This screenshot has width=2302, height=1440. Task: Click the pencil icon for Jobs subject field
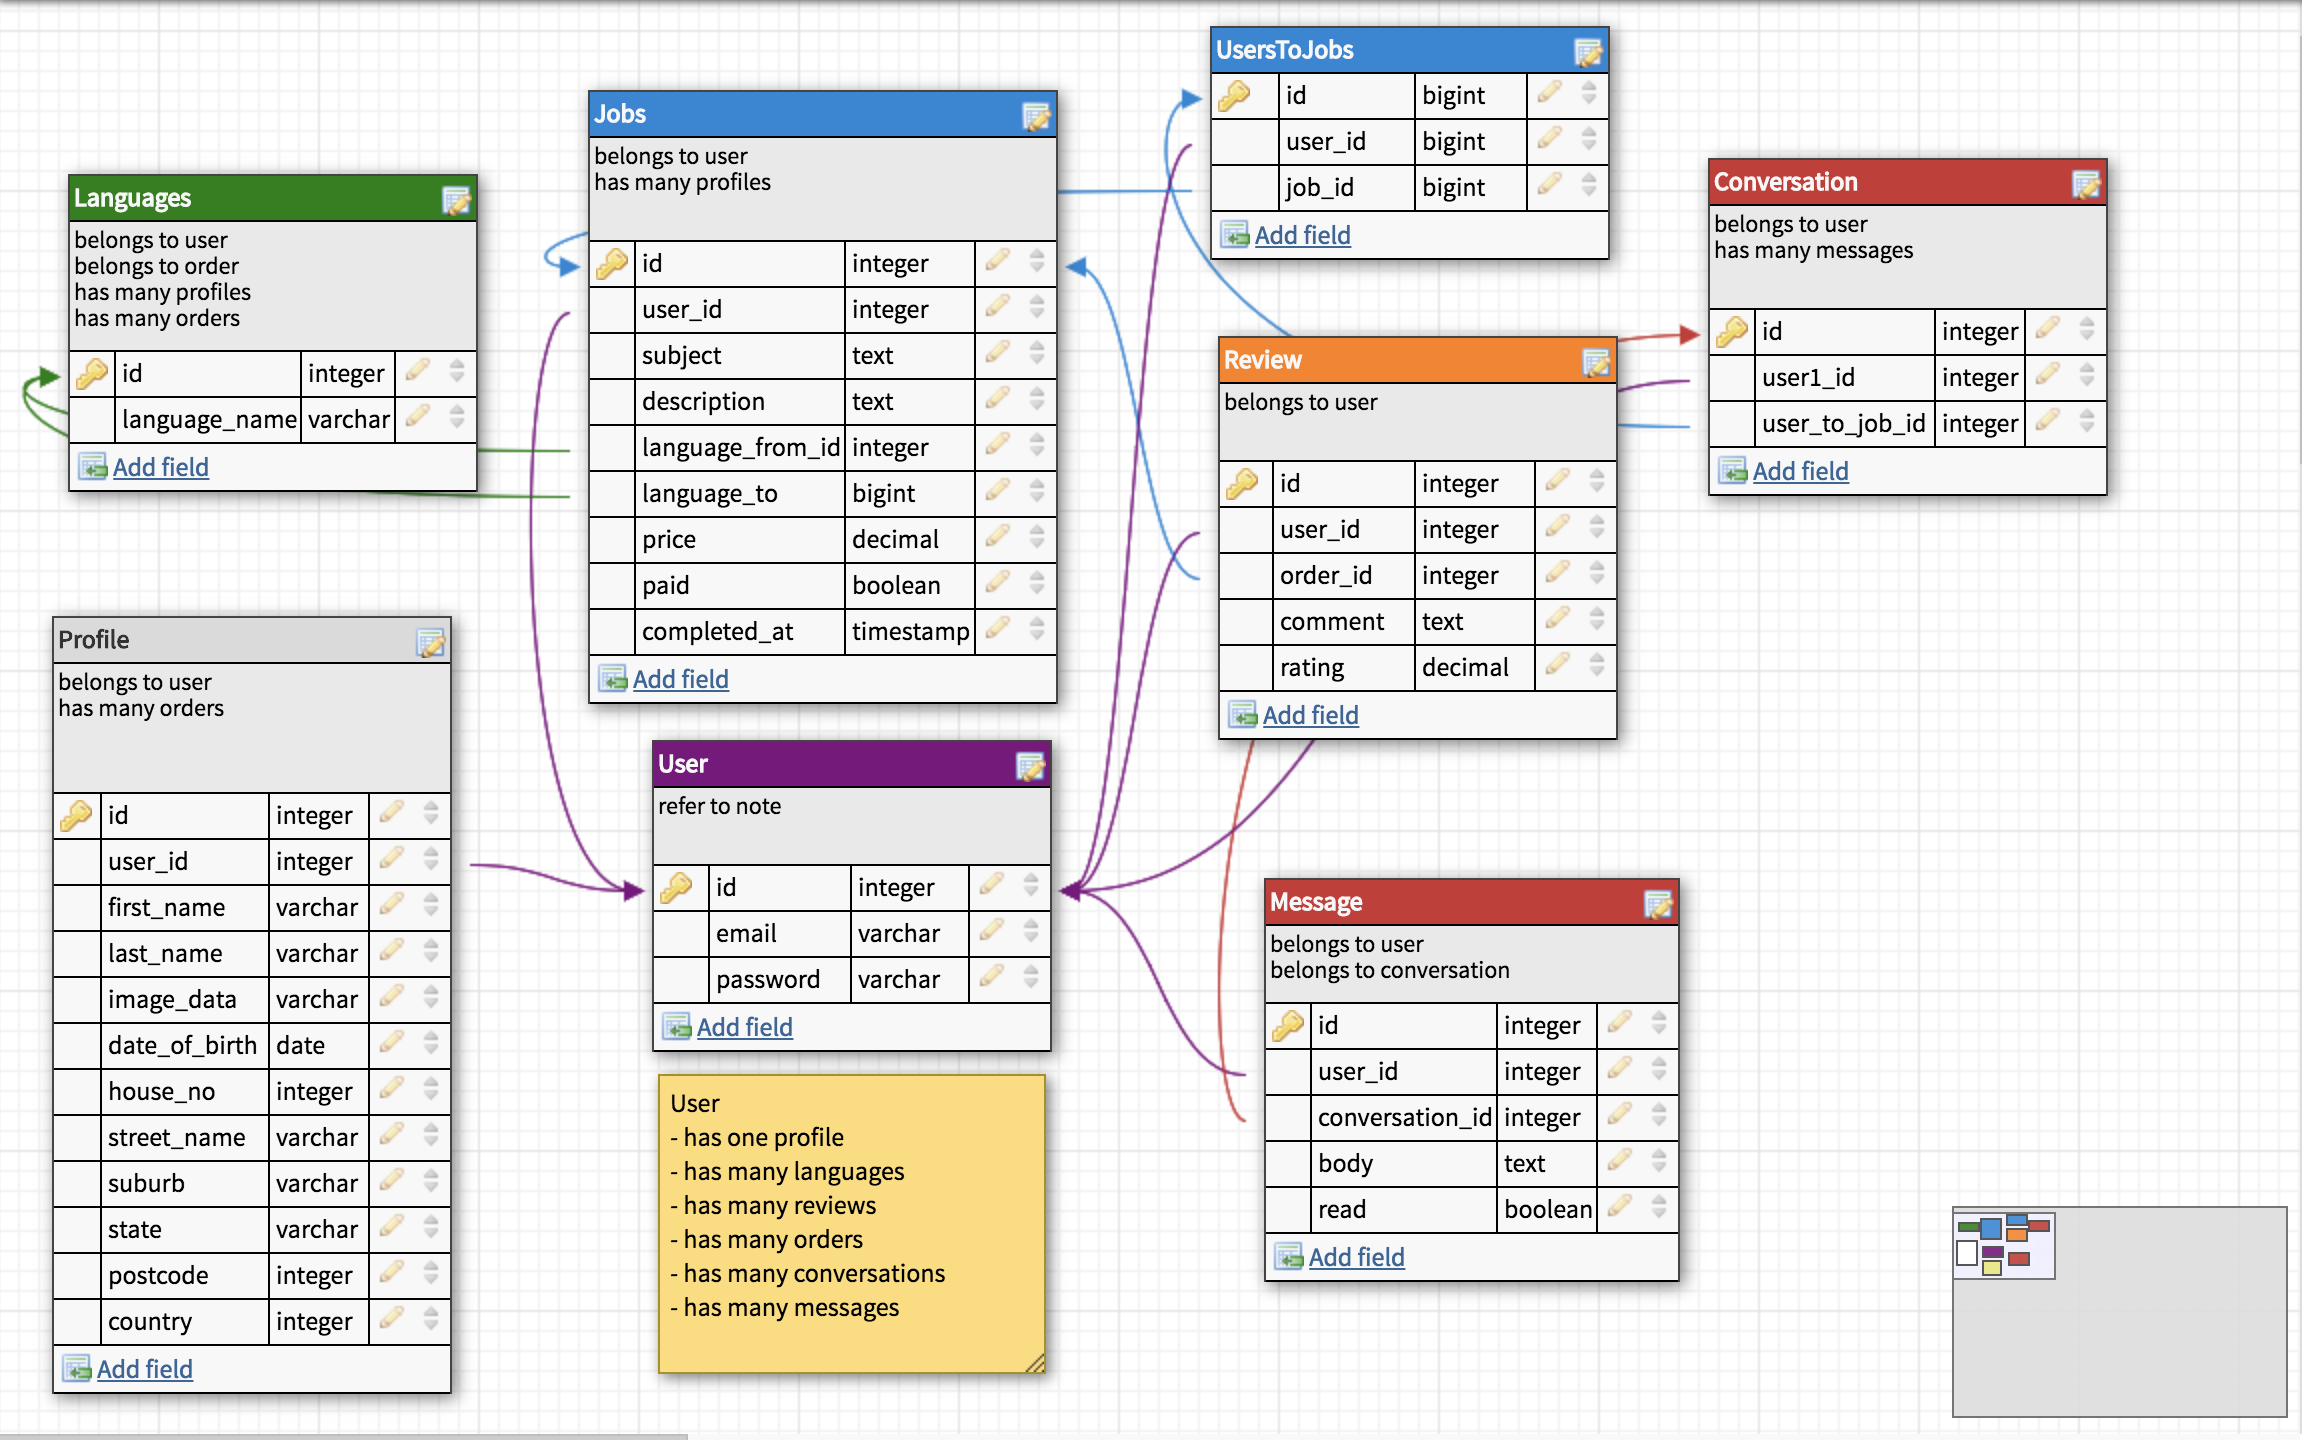pos(997,353)
